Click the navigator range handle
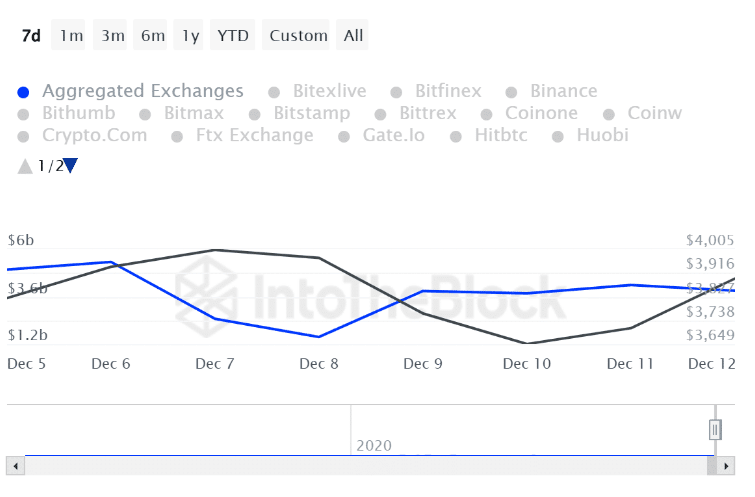755x497 pixels. pos(715,429)
